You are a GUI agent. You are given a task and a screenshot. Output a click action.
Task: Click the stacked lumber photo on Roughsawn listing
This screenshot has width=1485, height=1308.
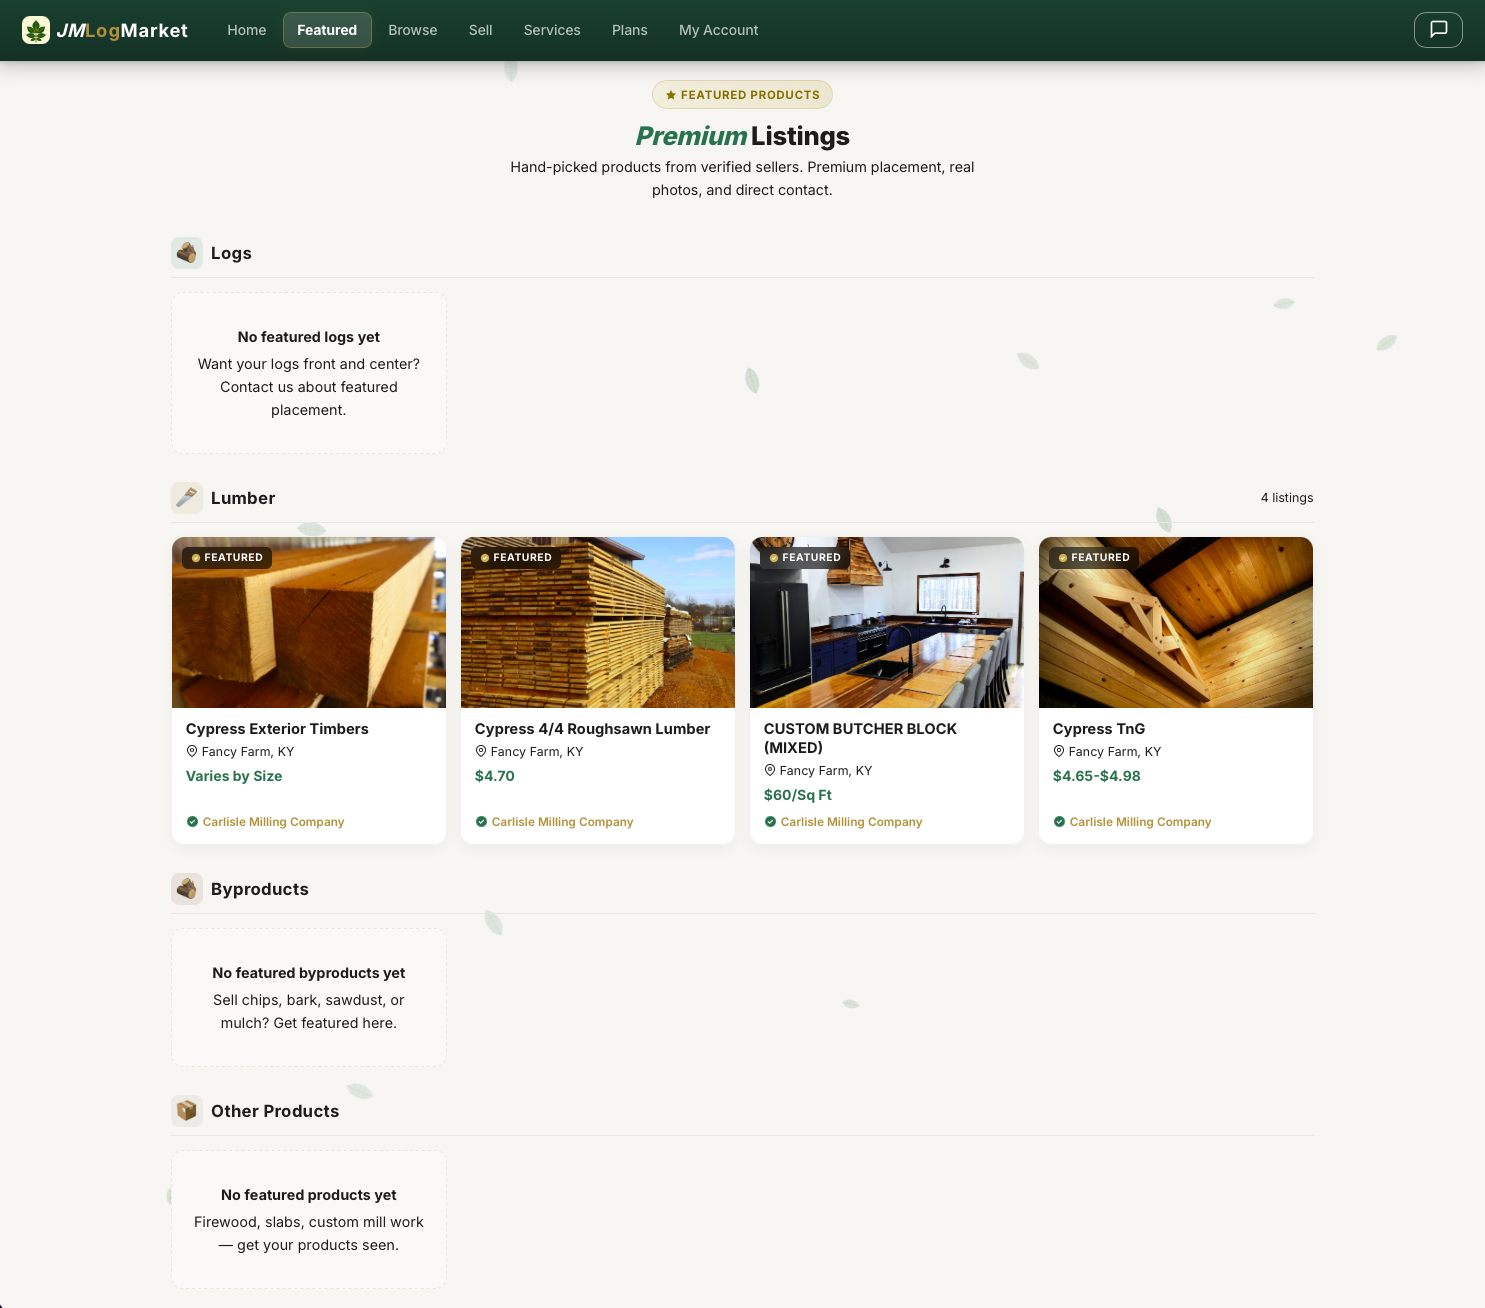(x=597, y=622)
